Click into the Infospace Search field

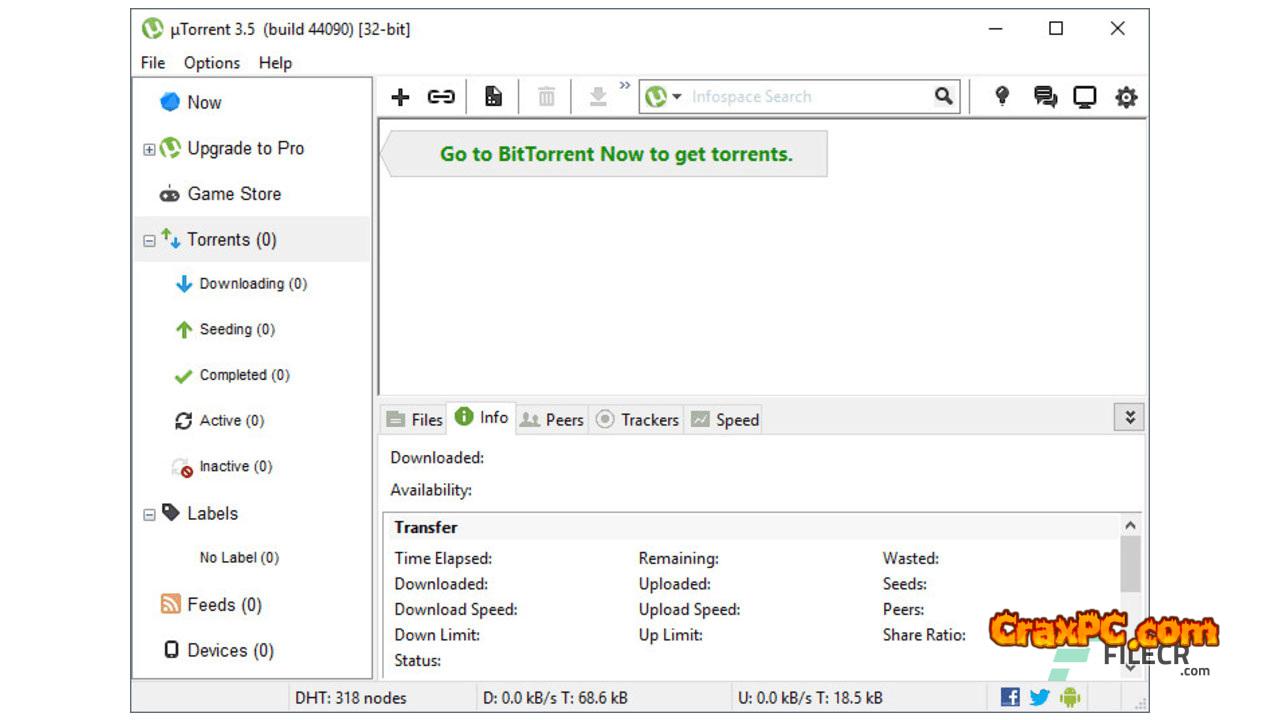[x=805, y=97]
